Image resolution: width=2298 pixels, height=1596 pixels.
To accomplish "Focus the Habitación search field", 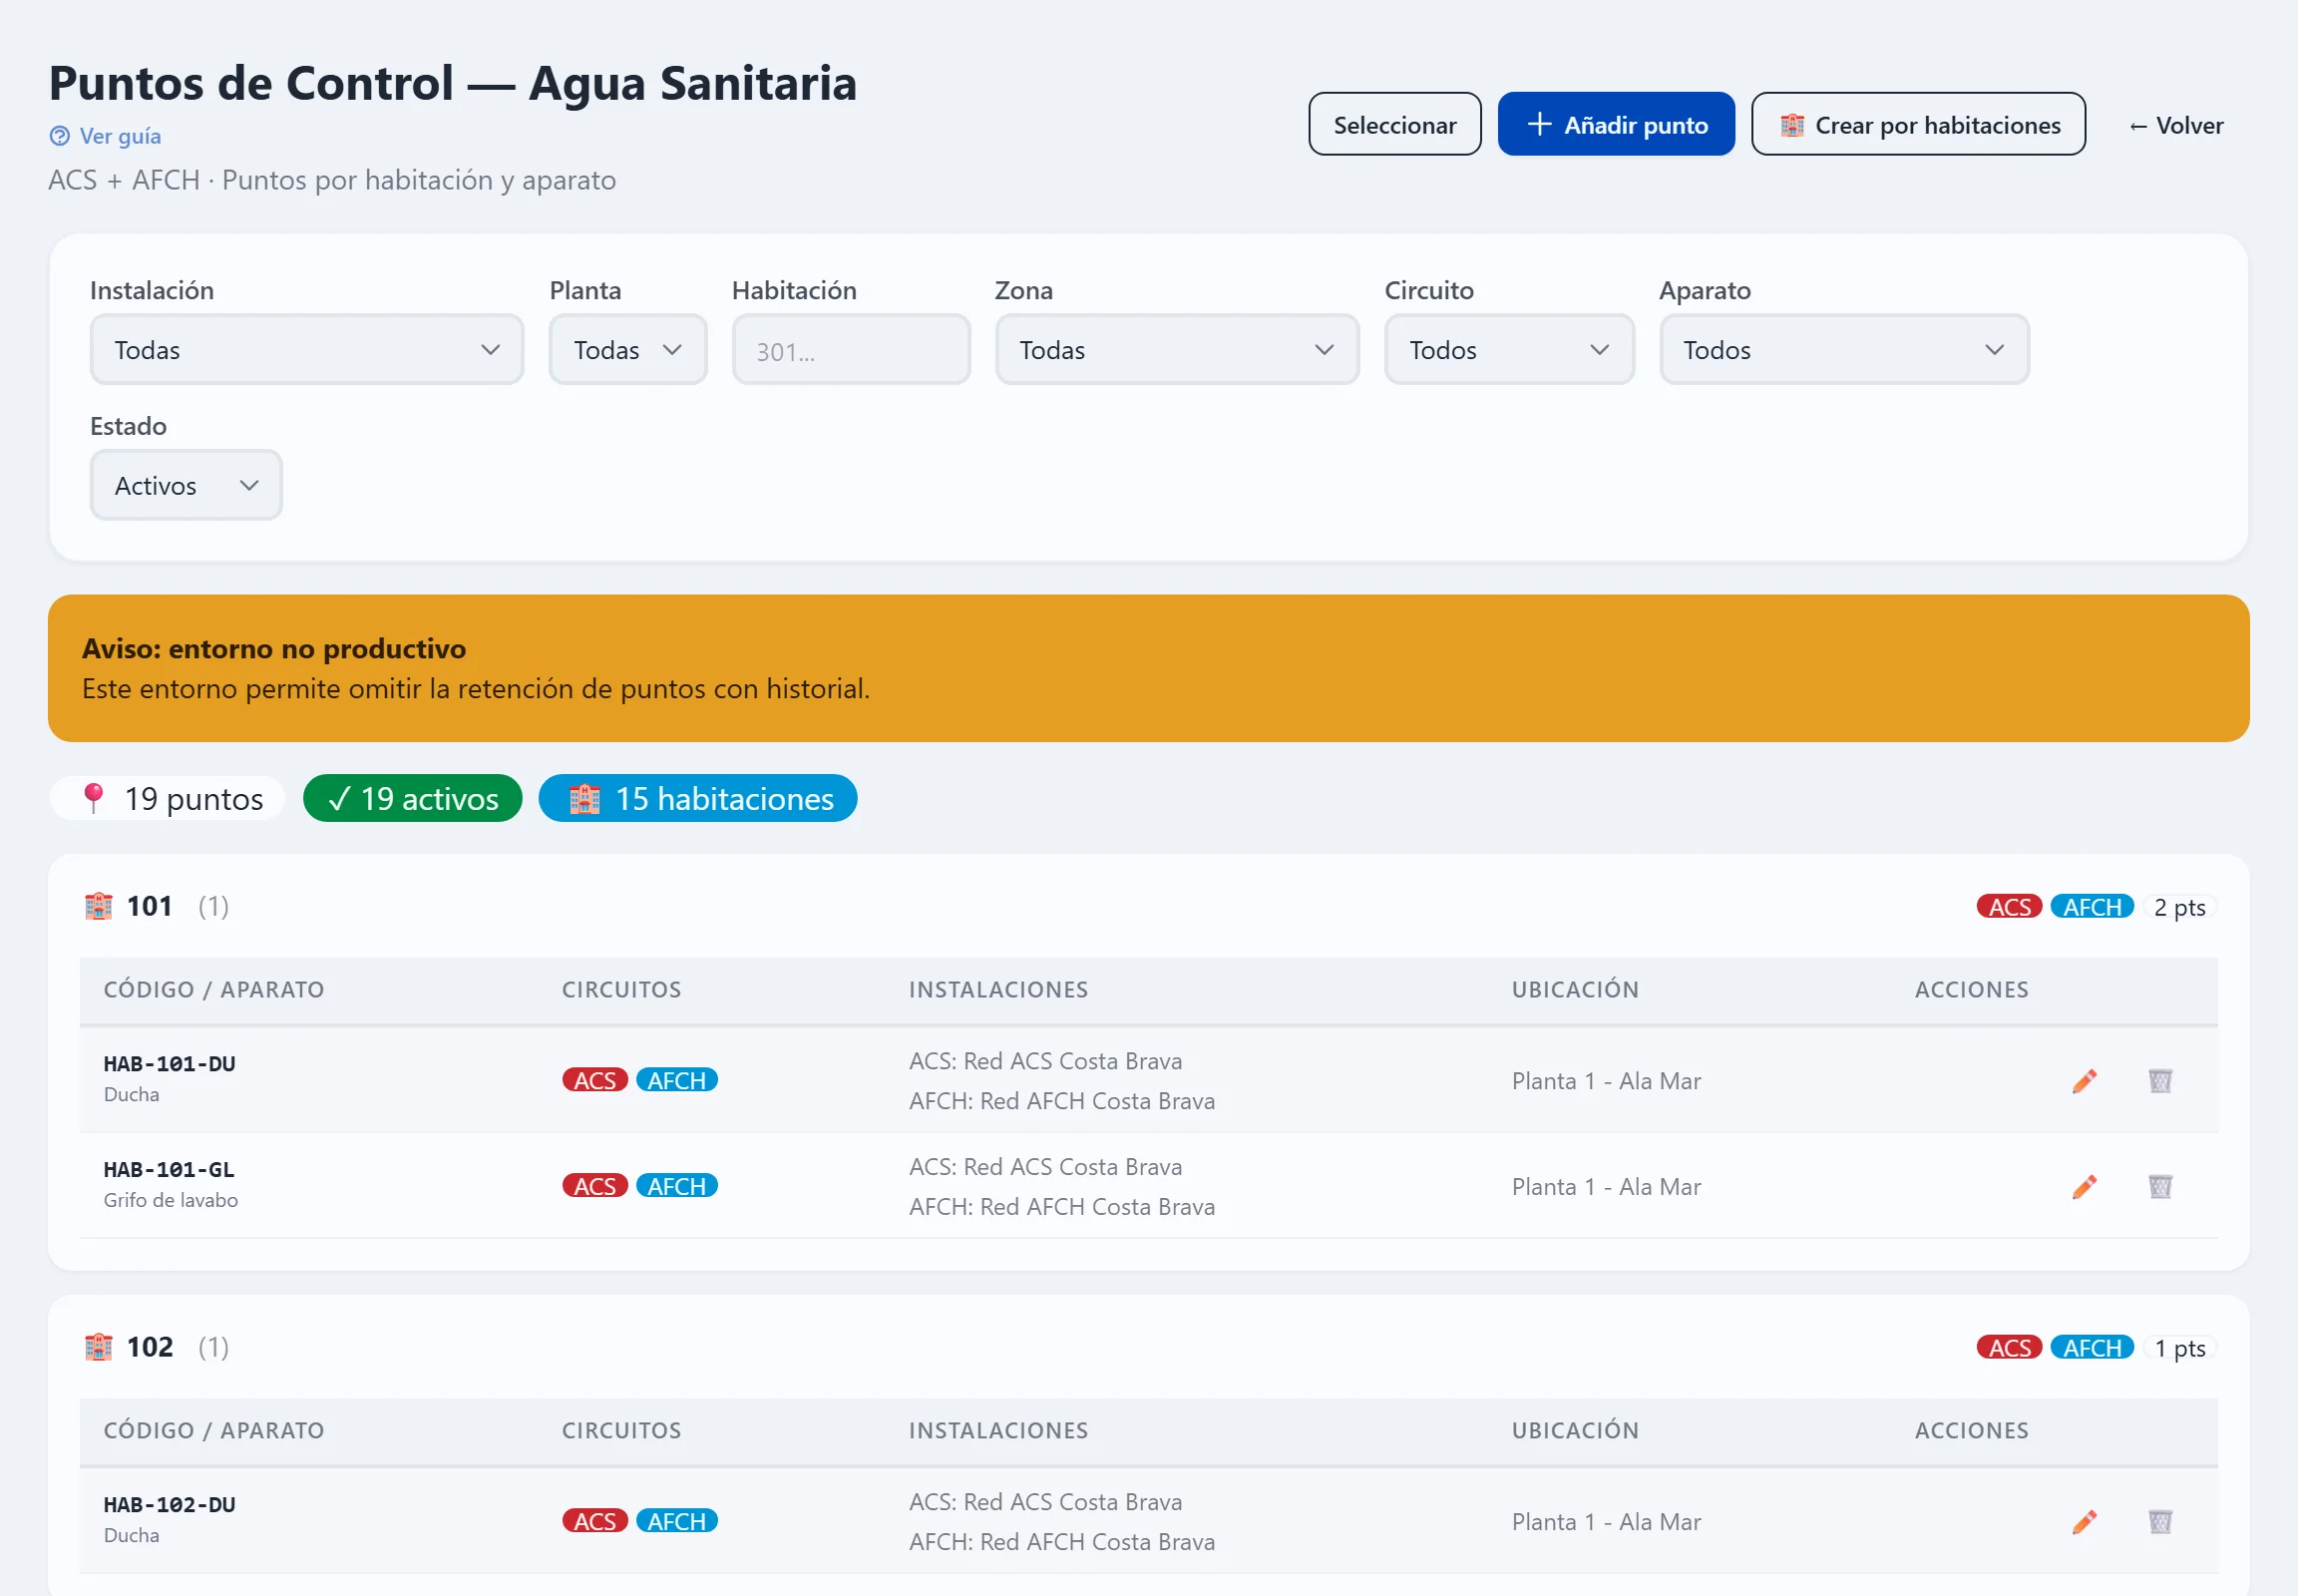I will 851,350.
